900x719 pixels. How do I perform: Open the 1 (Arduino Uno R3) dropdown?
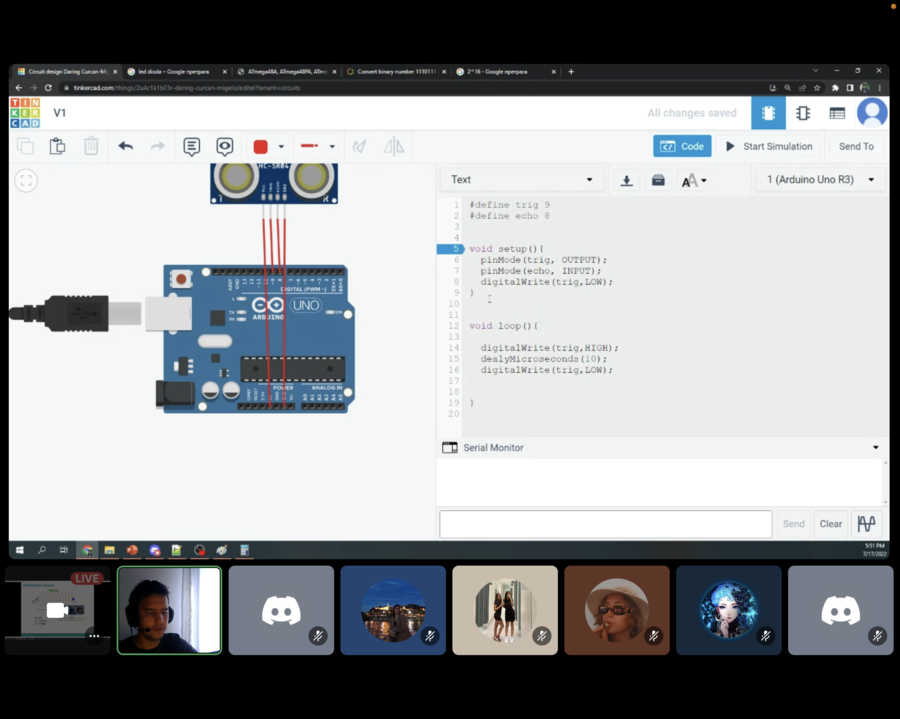[x=822, y=179]
